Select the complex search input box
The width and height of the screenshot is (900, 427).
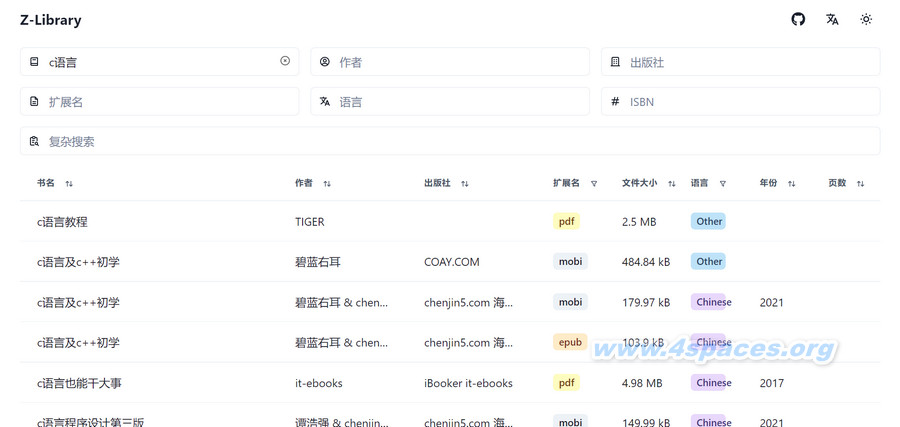point(450,142)
